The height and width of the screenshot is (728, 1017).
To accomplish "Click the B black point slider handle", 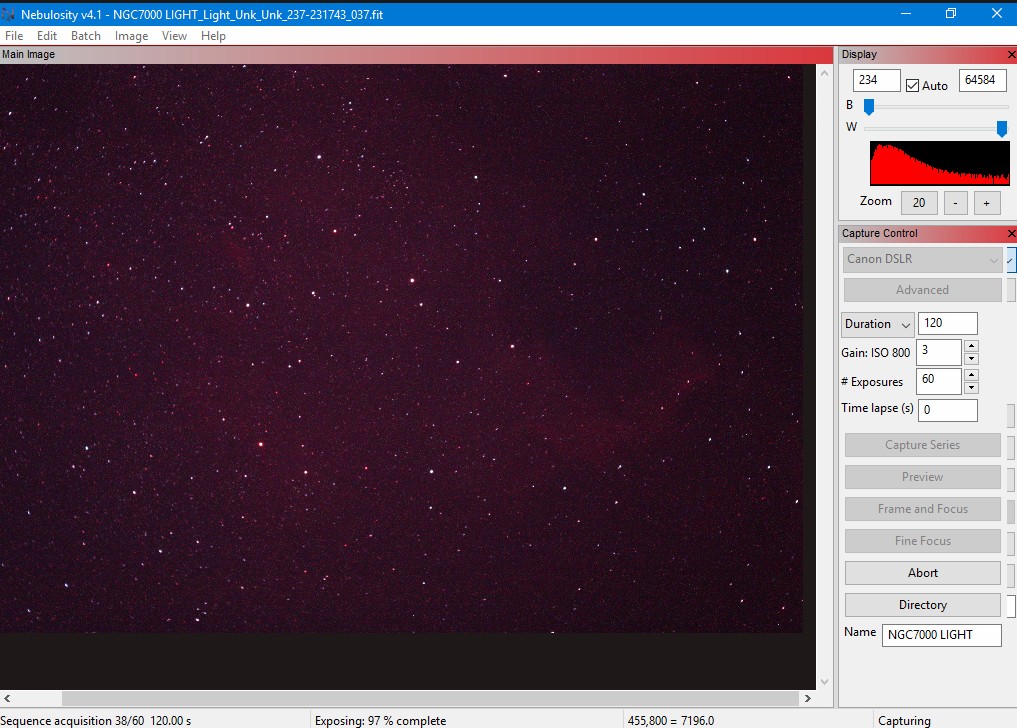I will click(x=869, y=106).
